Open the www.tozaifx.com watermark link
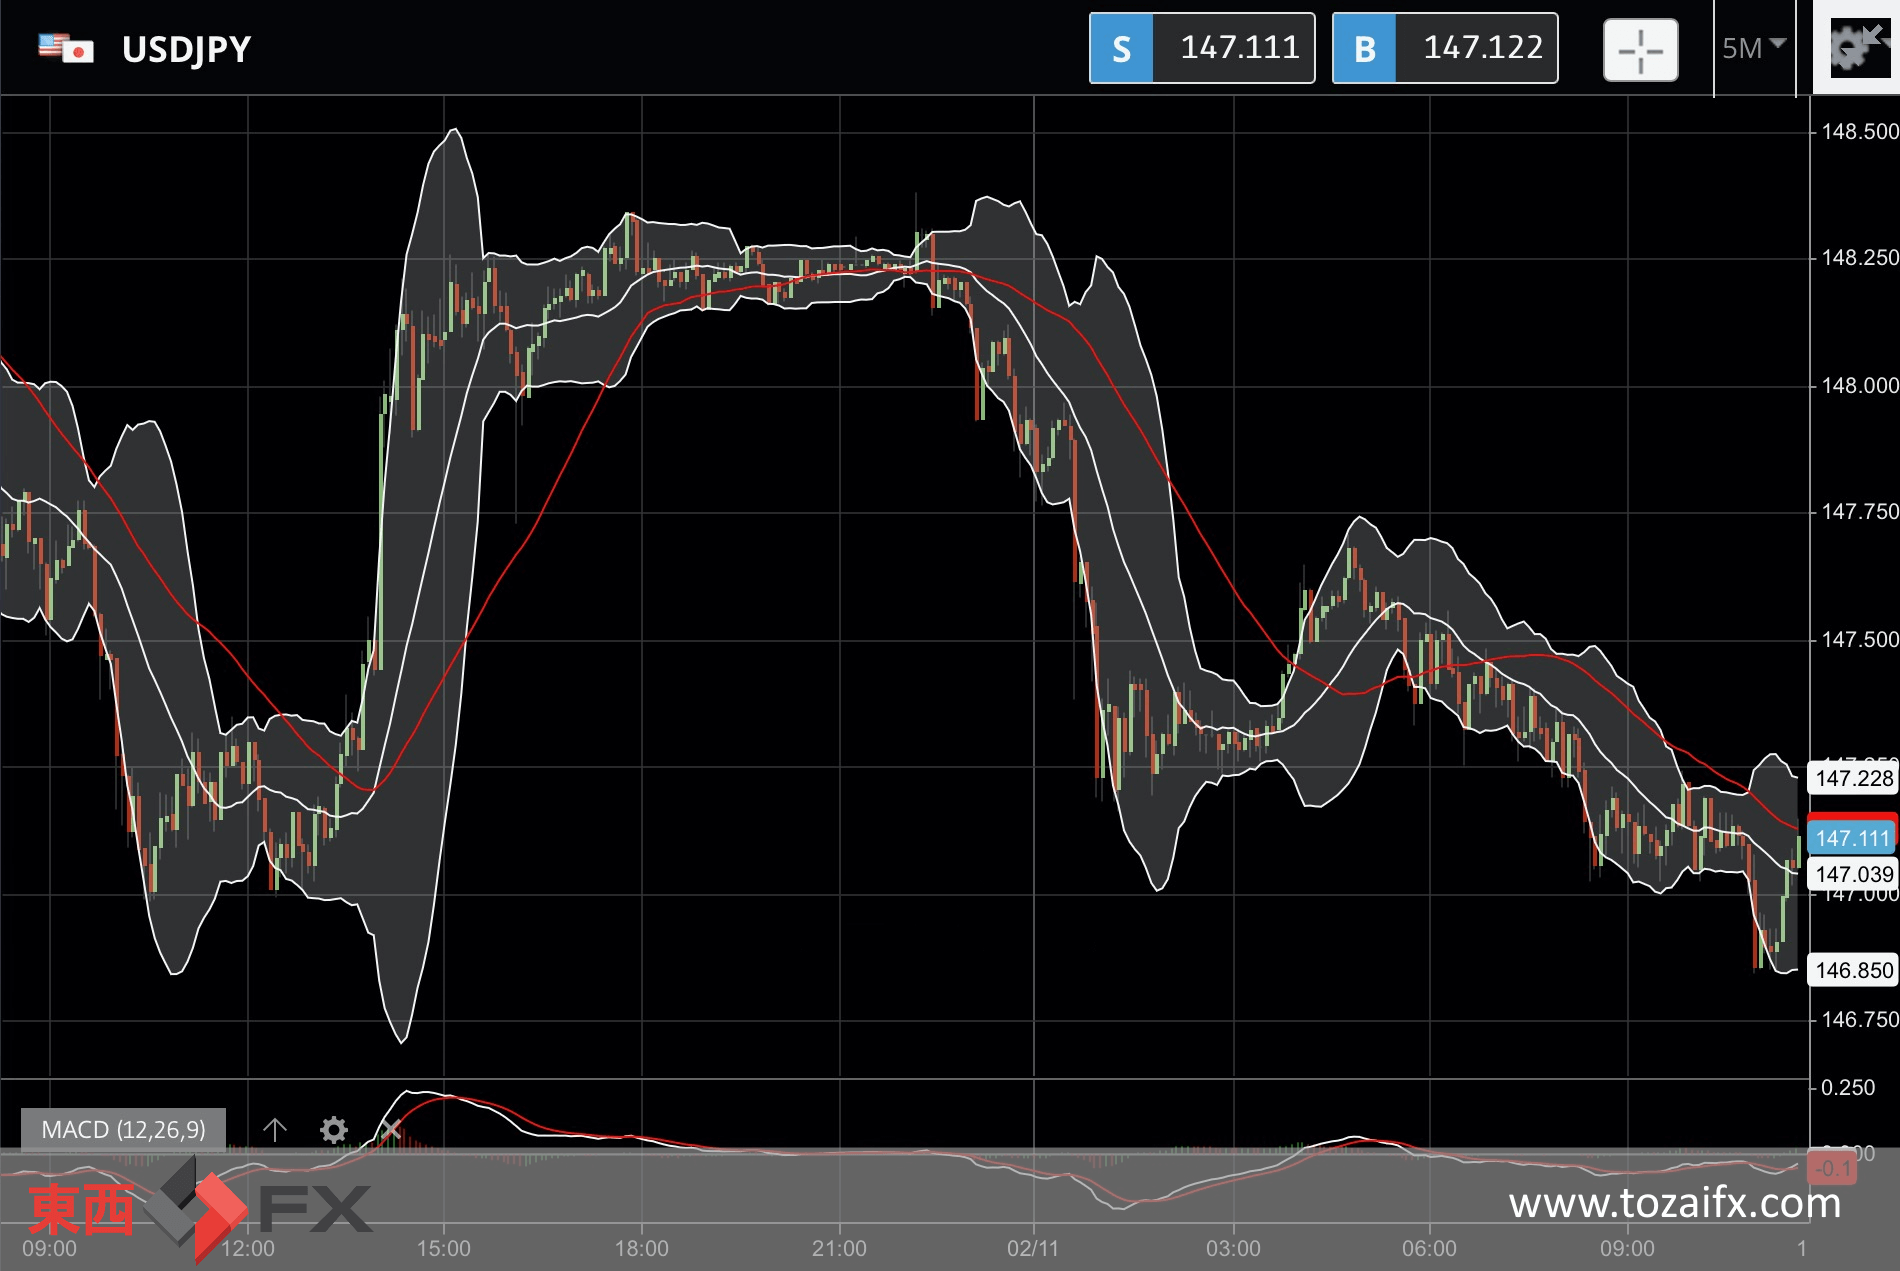The width and height of the screenshot is (1900, 1271). [1675, 1203]
